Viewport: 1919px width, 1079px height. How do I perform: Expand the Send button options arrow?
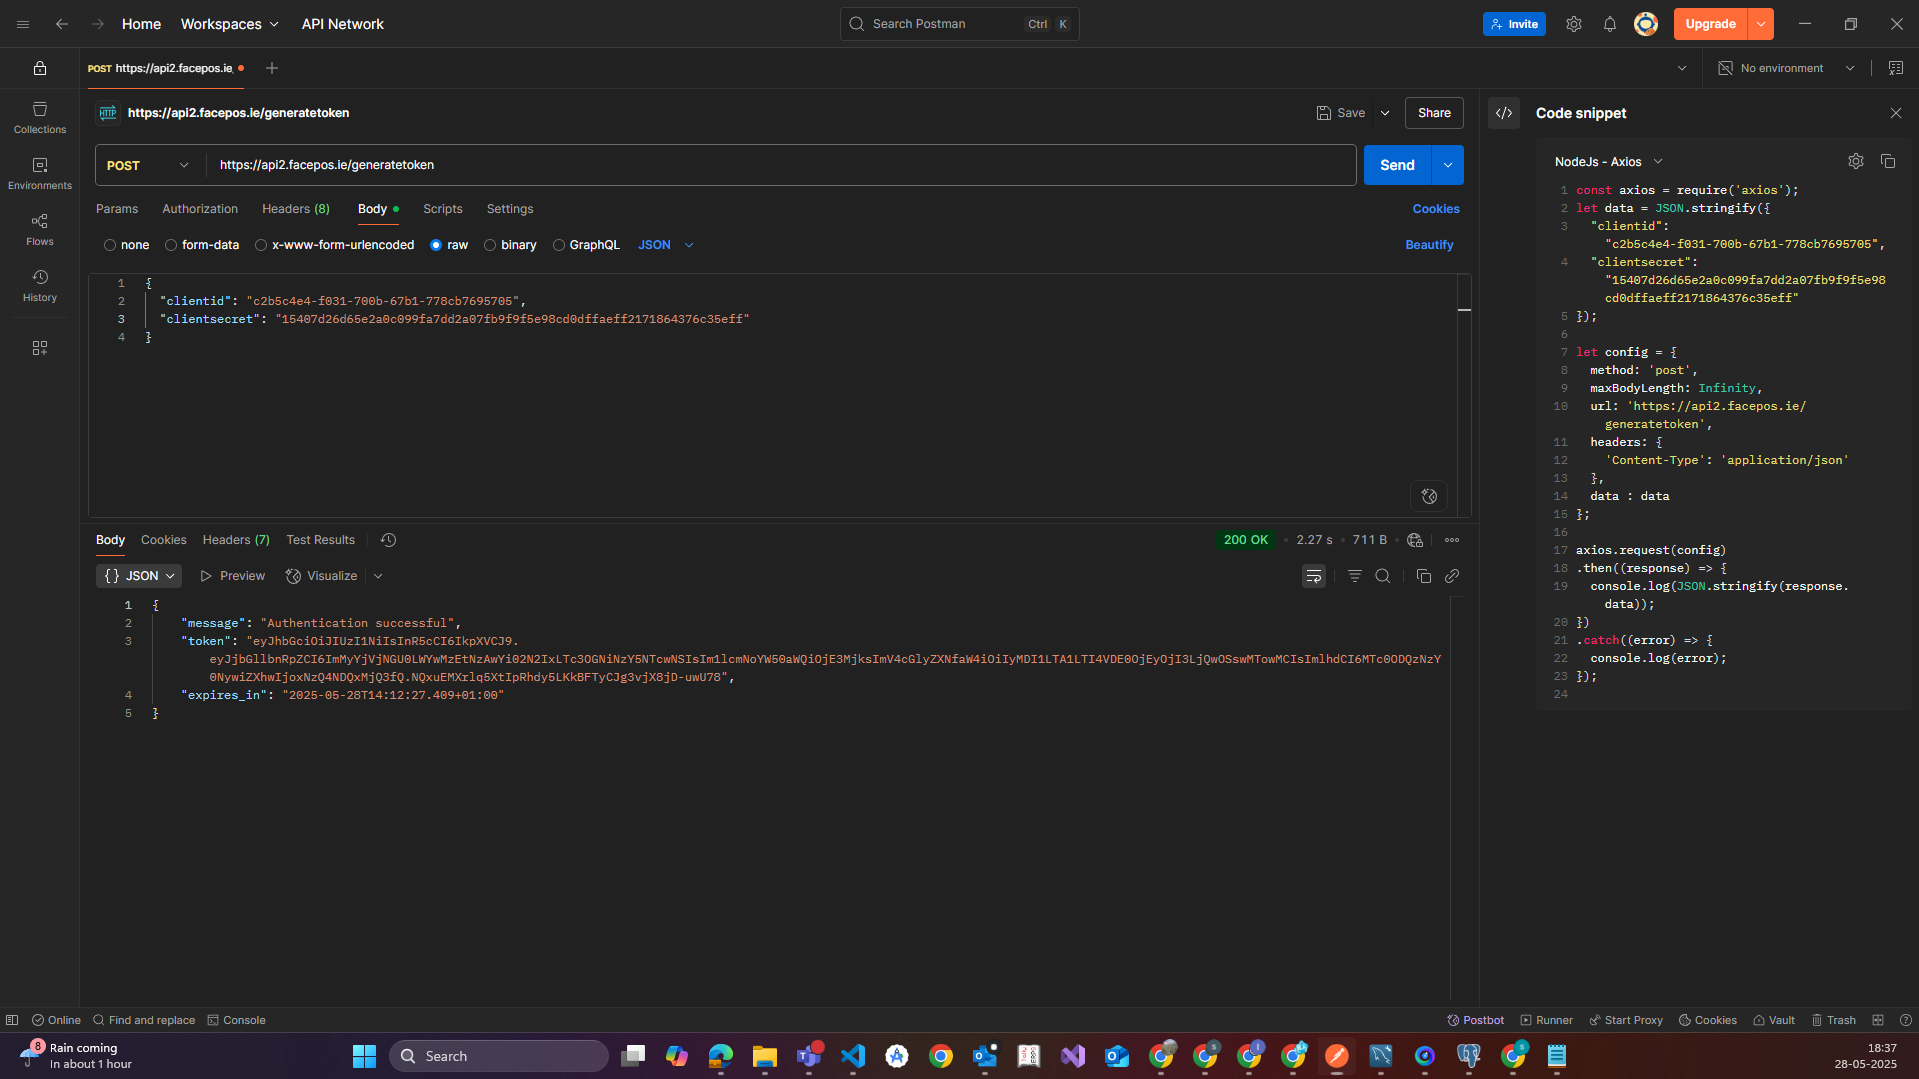(1448, 165)
